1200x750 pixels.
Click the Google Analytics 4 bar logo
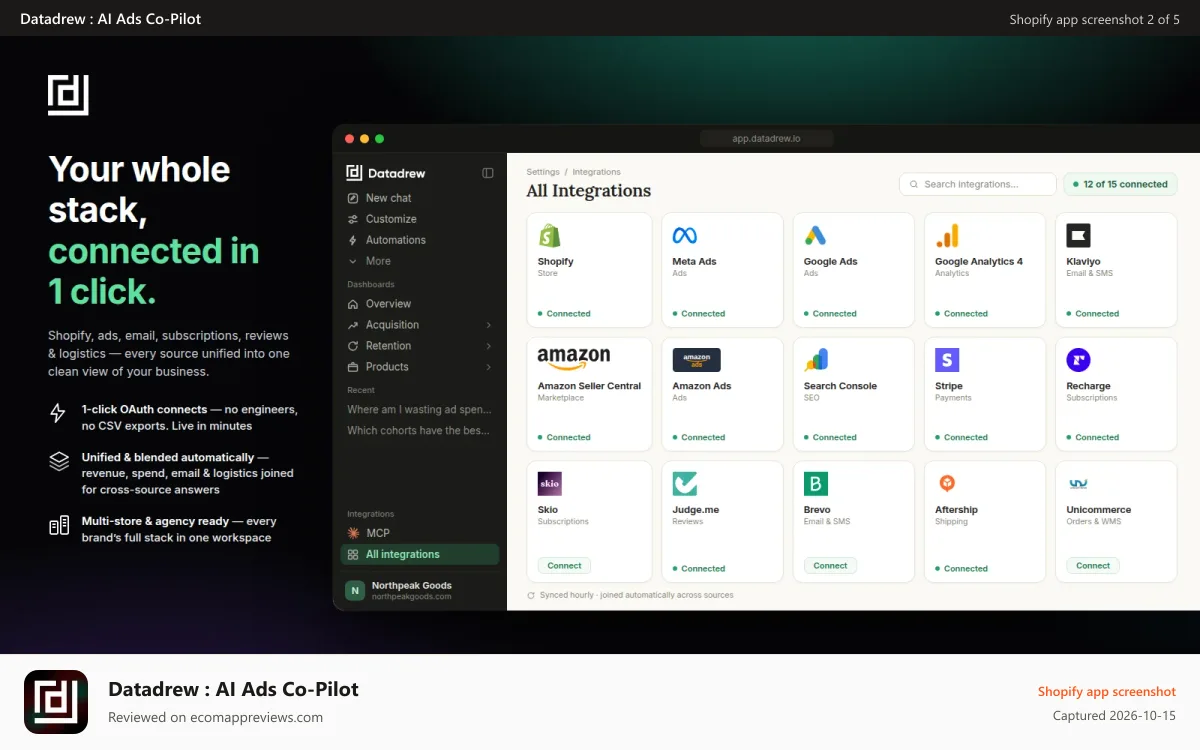coord(947,236)
